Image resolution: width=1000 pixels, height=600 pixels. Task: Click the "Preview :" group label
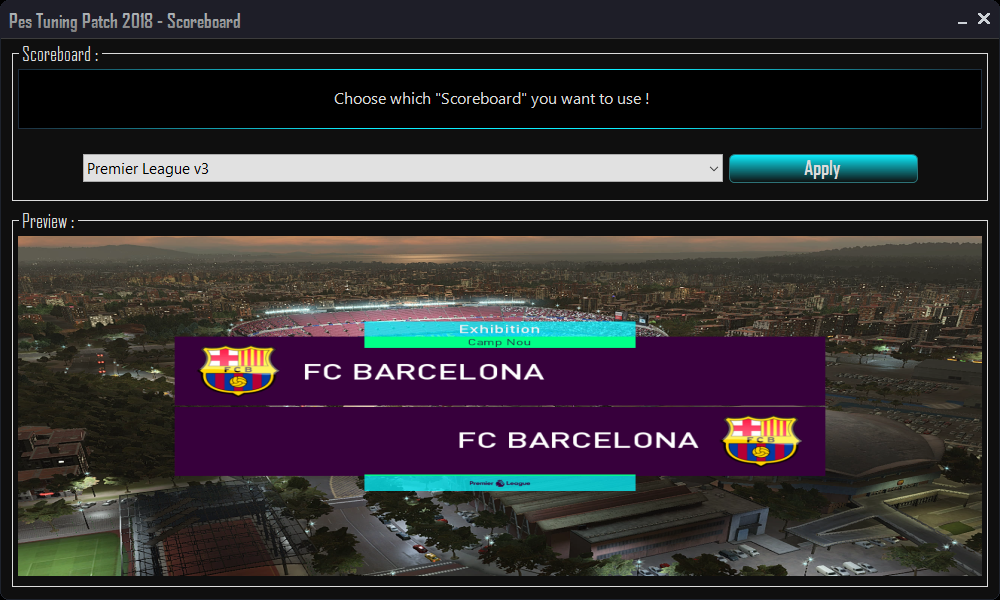point(48,222)
